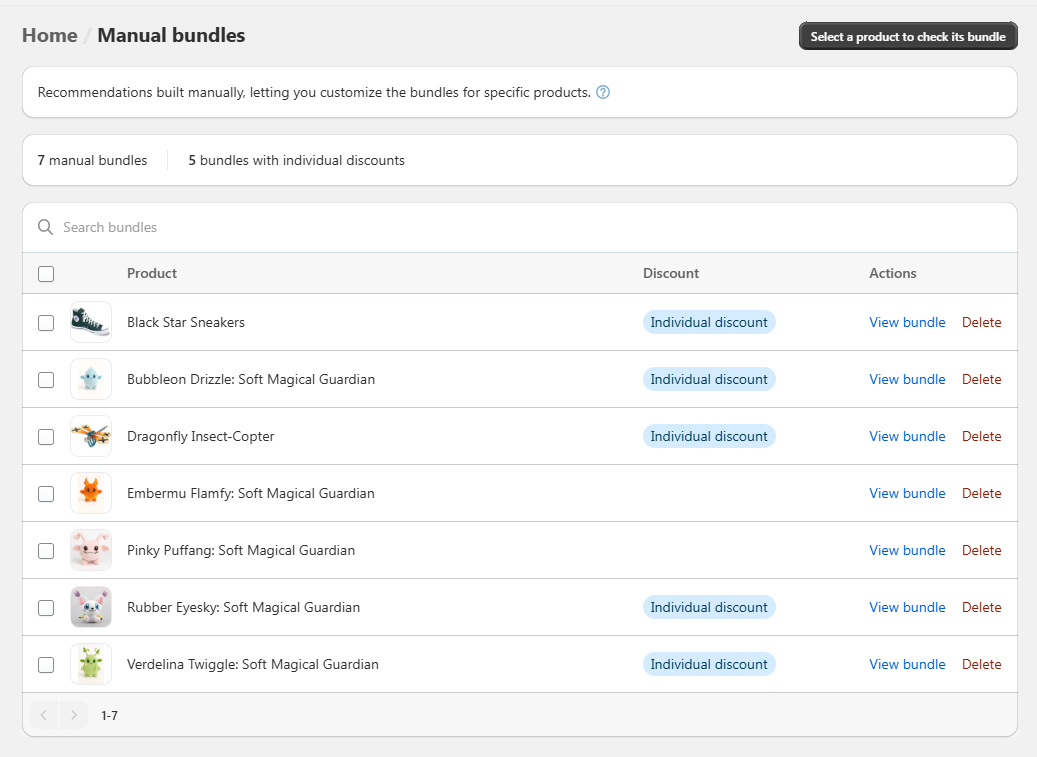Viewport: 1037px width, 757px height.
Task: Open Black Star Sneakers product thumbnail
Action: point(91,322)
